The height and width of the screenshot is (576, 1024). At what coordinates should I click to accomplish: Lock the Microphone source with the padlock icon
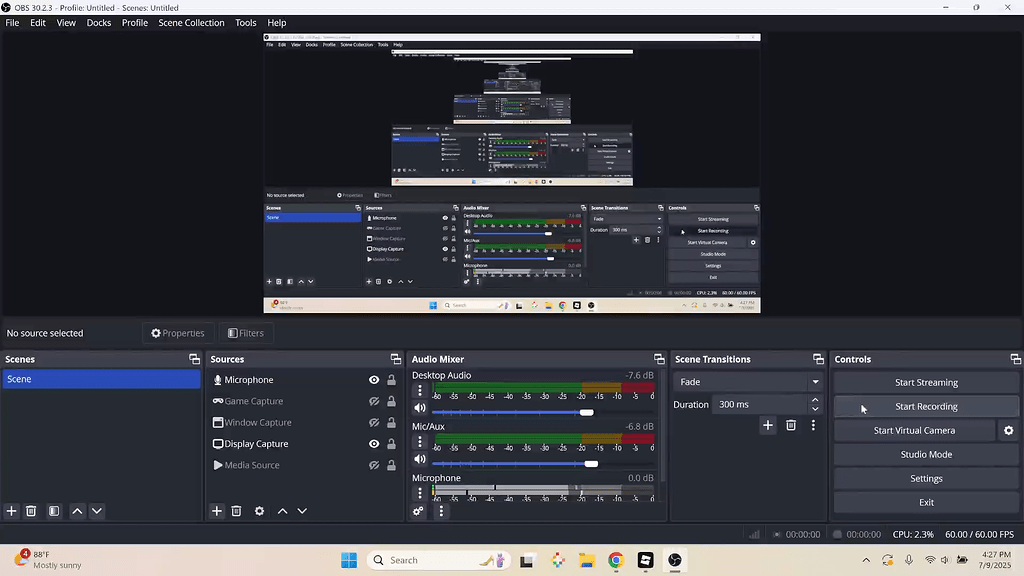(390, 380)
